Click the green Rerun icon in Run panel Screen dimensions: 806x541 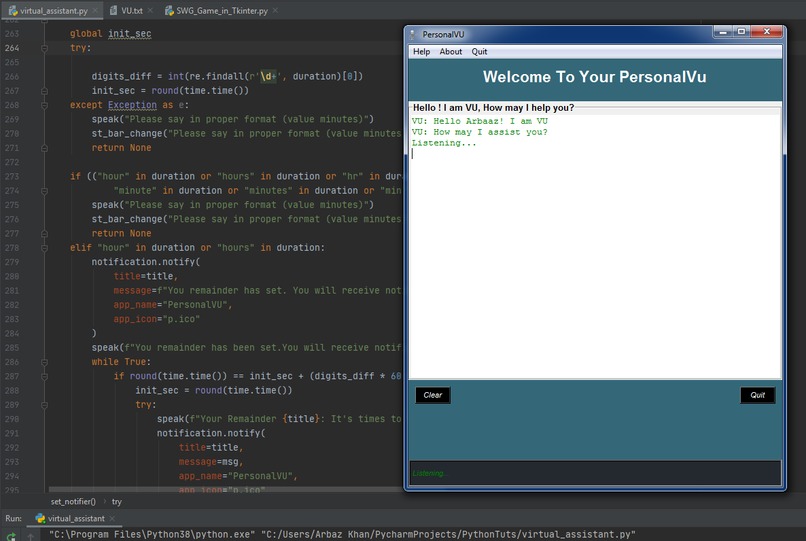[11, 536]
